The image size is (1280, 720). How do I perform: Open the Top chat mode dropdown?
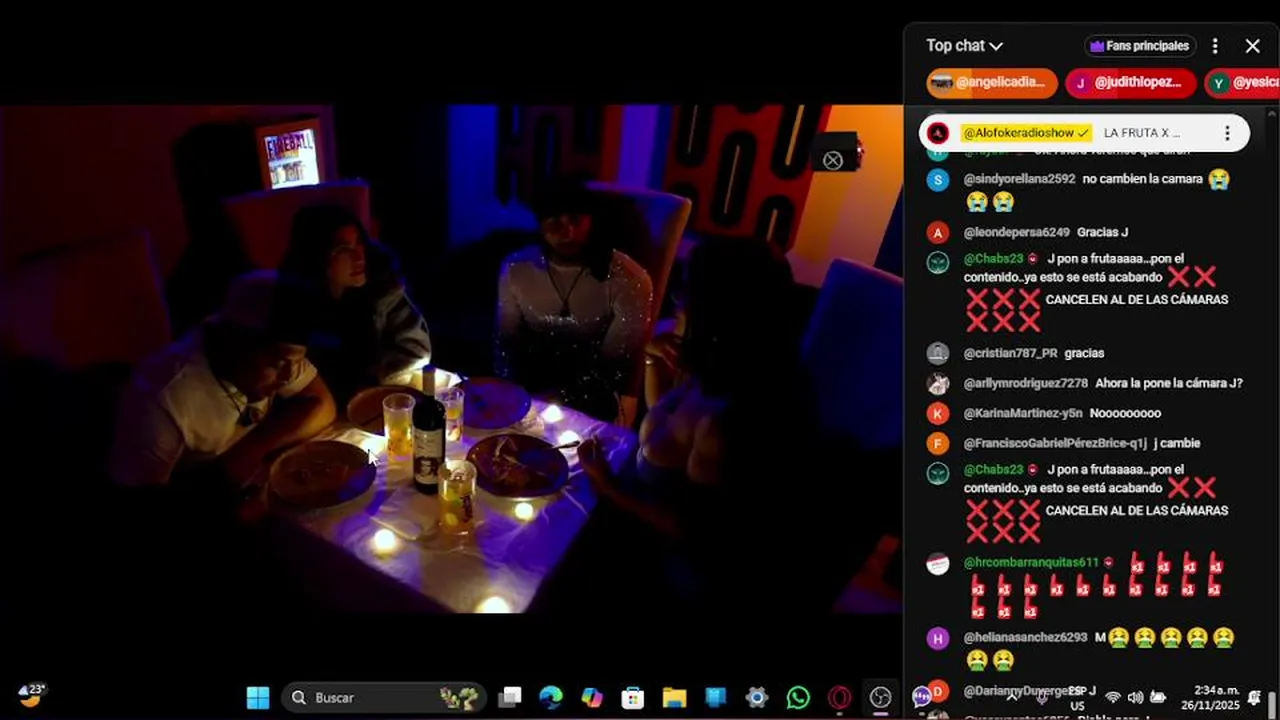point(964,46)
